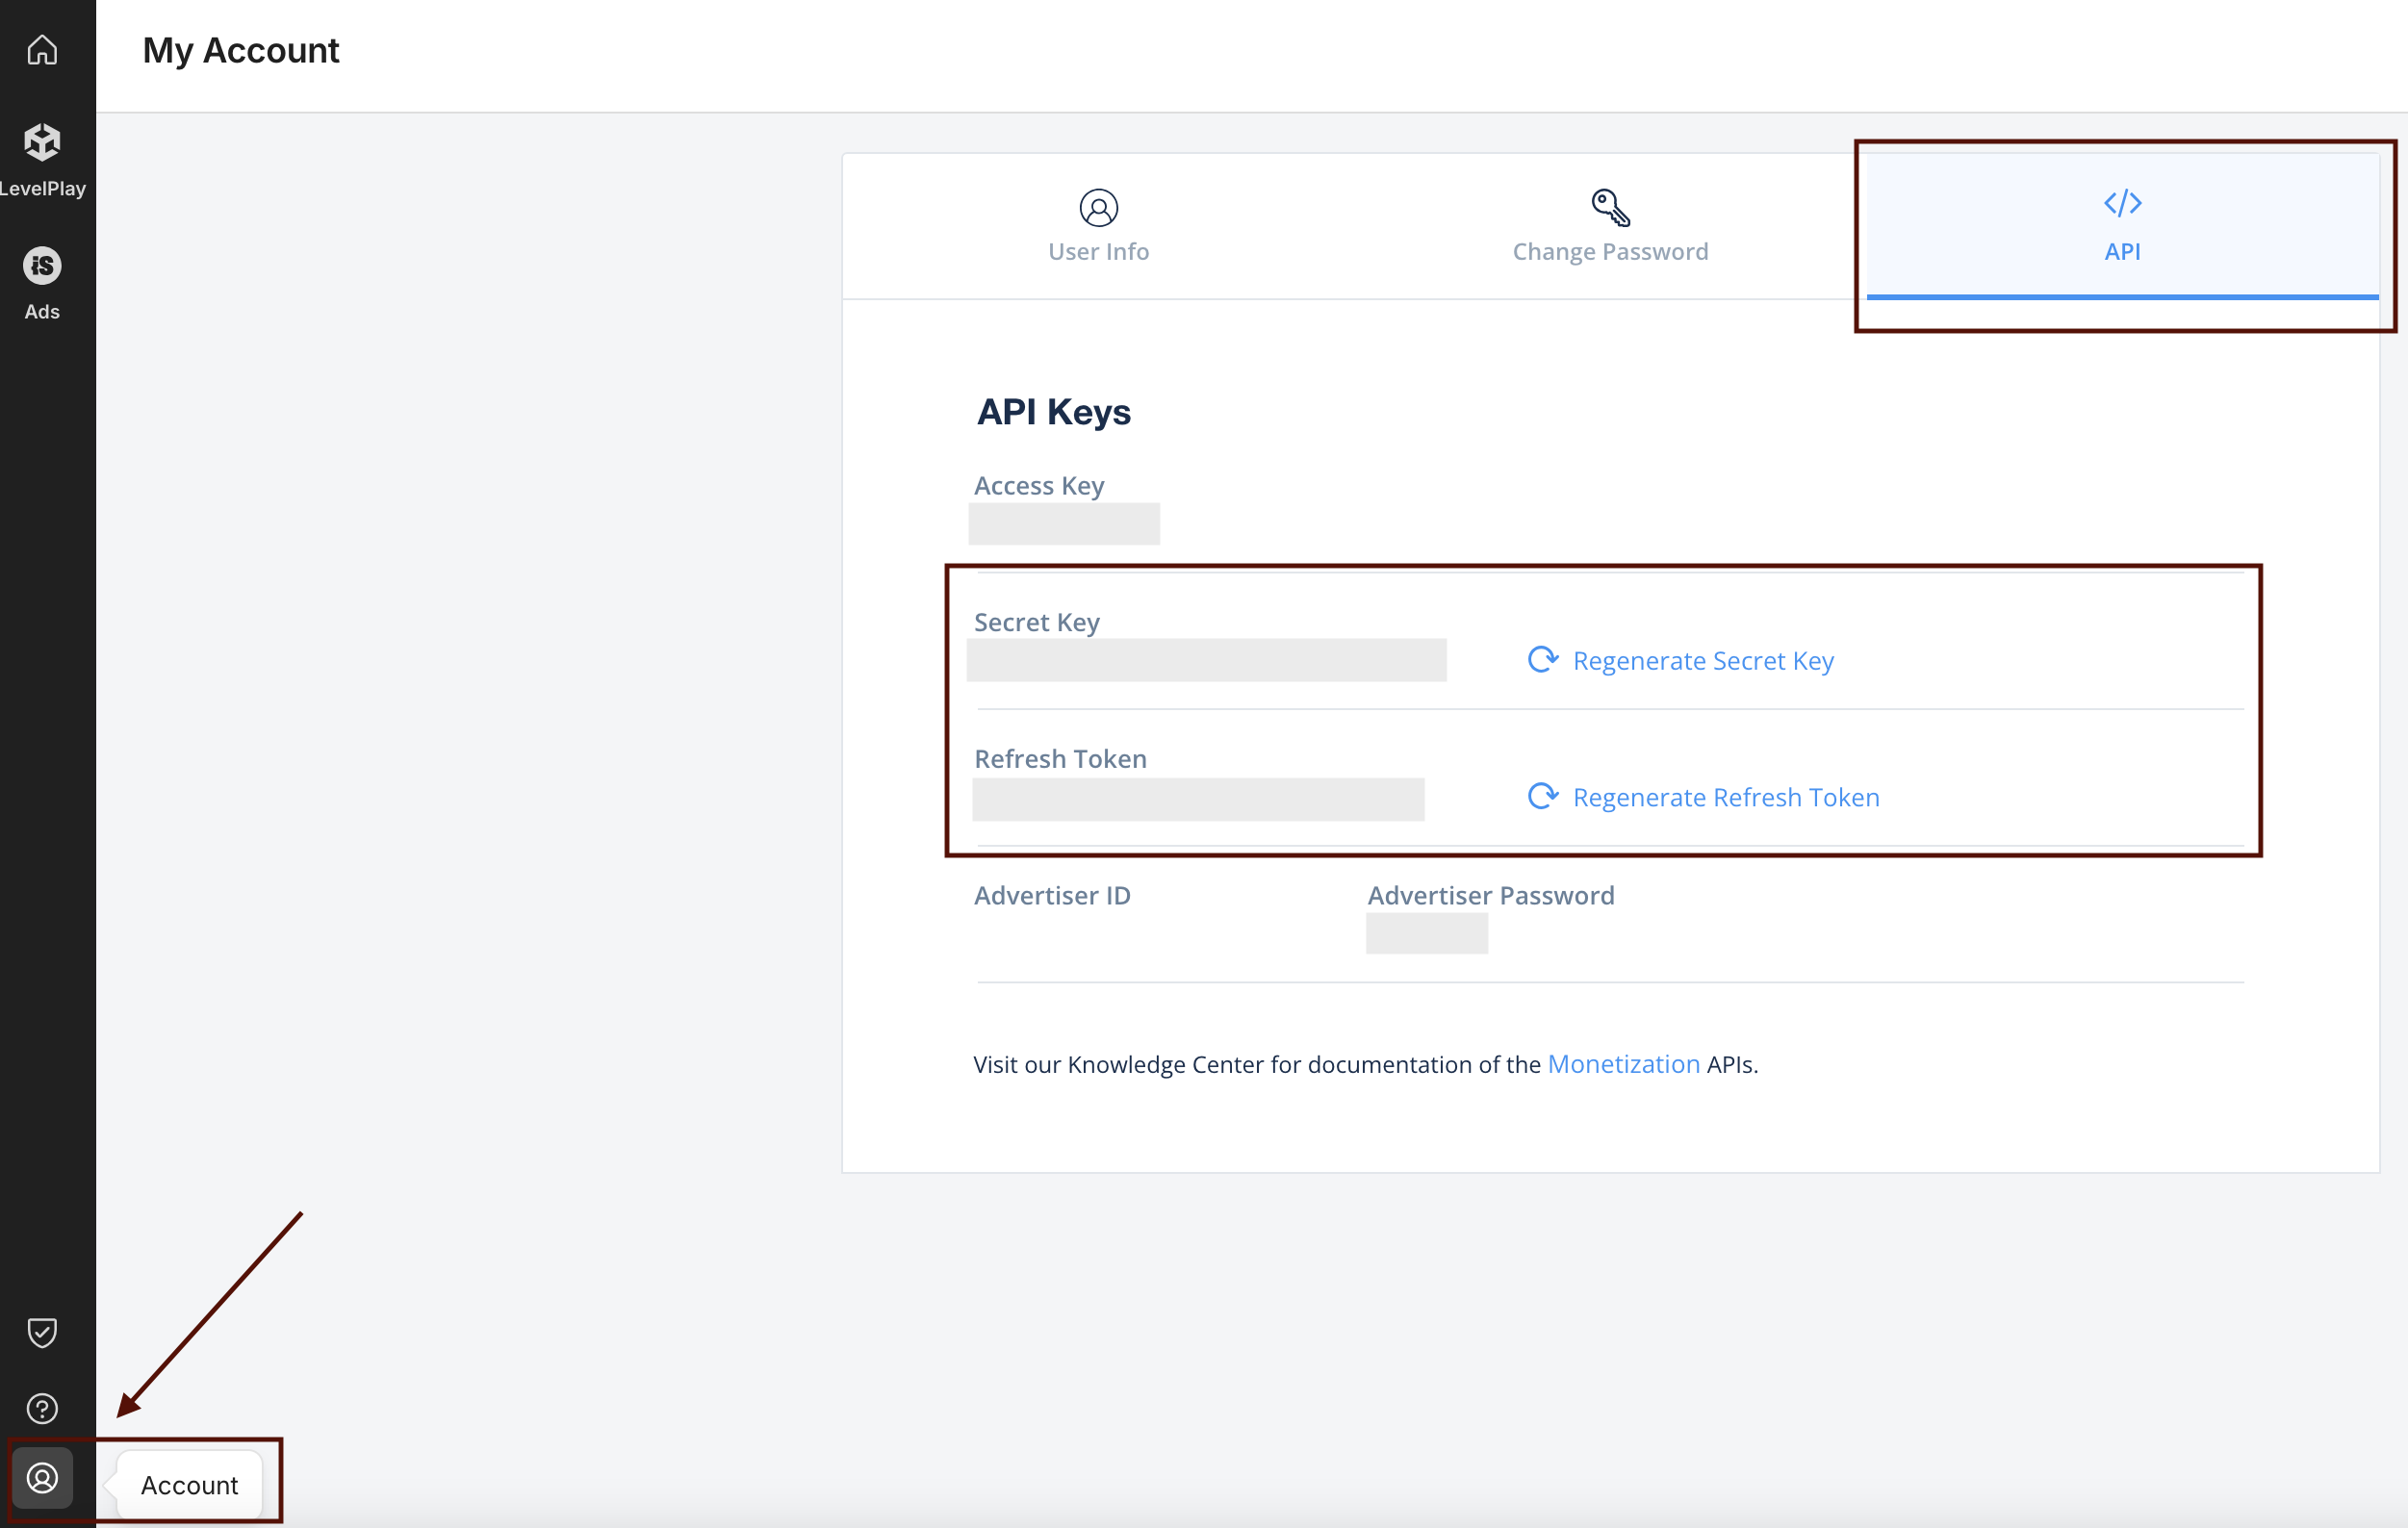Click the Regenerate Refresh Token link
Screen dimensions: 2408x1528
(1726, 797)
